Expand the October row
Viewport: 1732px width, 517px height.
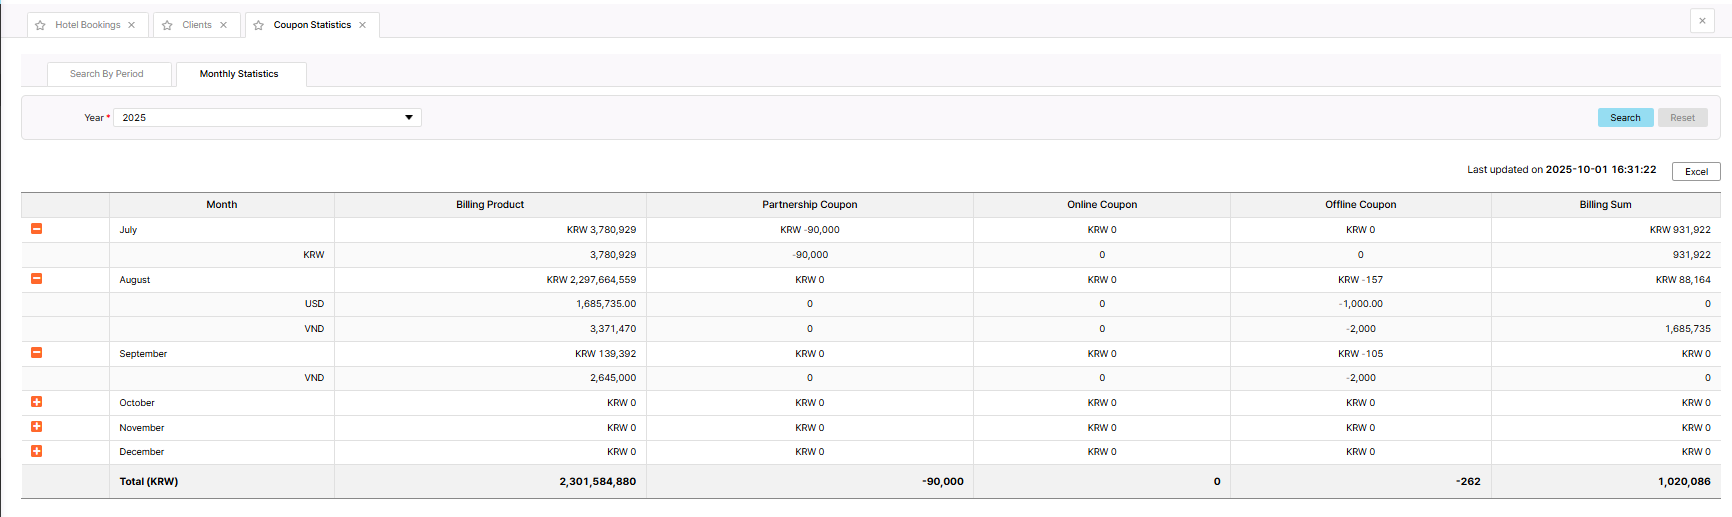37,402
